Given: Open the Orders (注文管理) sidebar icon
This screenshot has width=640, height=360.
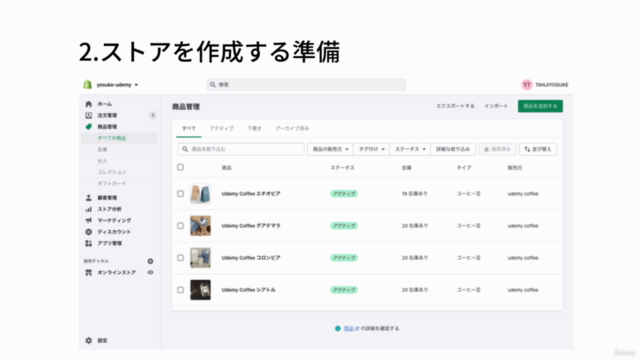Looking at the screenshot, I should click(89, 116).
